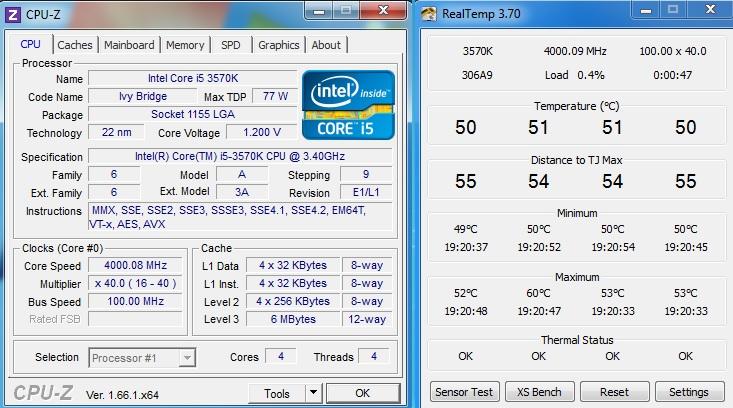The image size is (733, 408).
Task: Click the Package value Socket 1155 LGA
Action: (x=193, y=114)
